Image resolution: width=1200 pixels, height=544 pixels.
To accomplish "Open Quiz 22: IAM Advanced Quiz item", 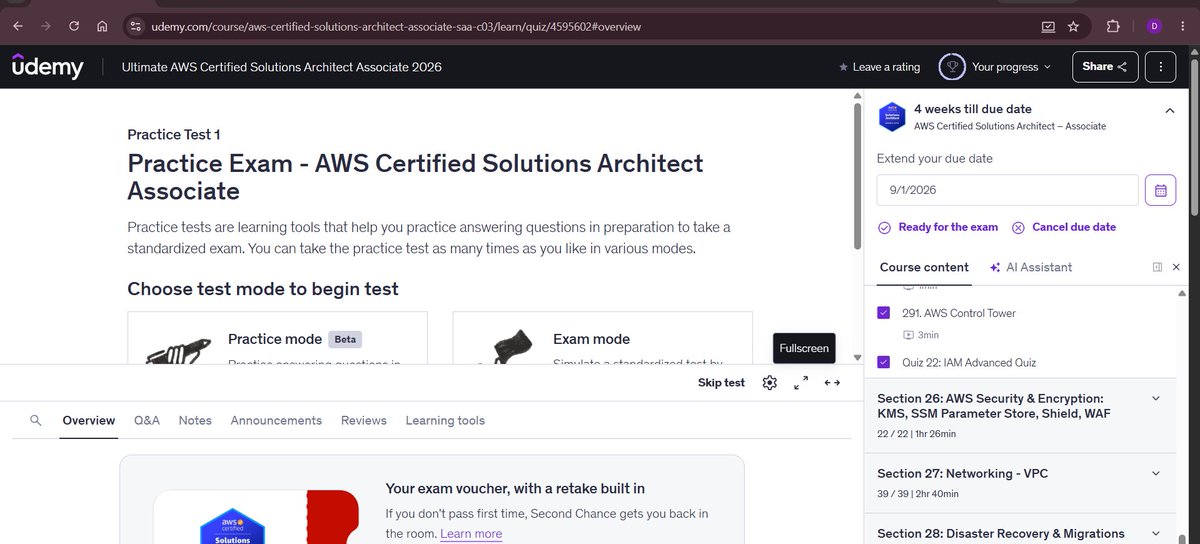I will click(969, 362).
